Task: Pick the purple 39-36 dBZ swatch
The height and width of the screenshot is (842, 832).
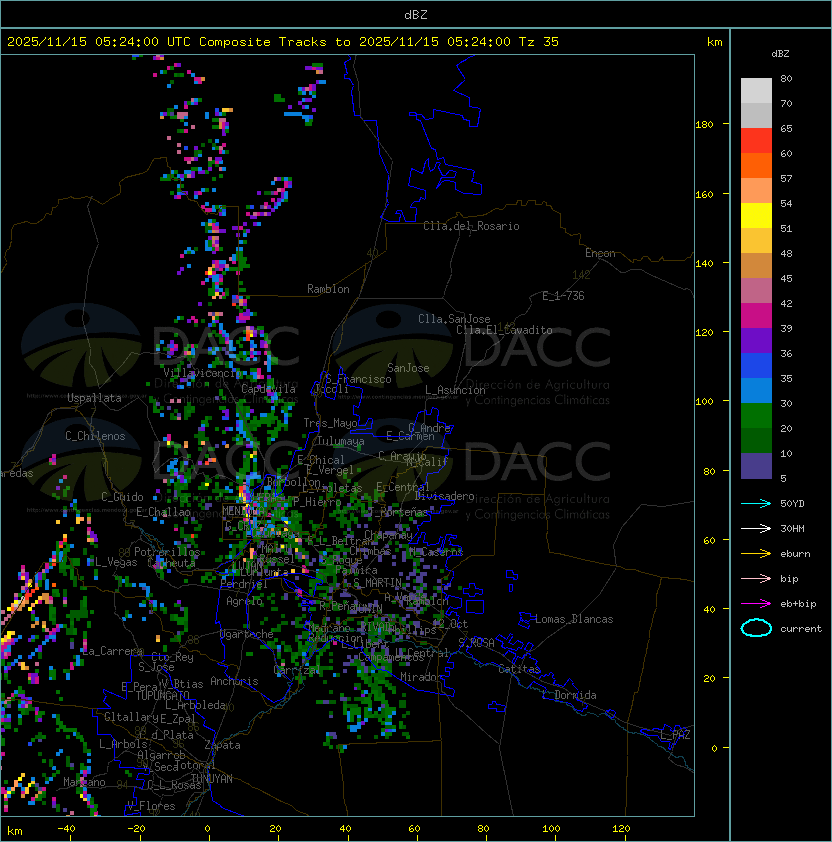Action: (756, 340)
